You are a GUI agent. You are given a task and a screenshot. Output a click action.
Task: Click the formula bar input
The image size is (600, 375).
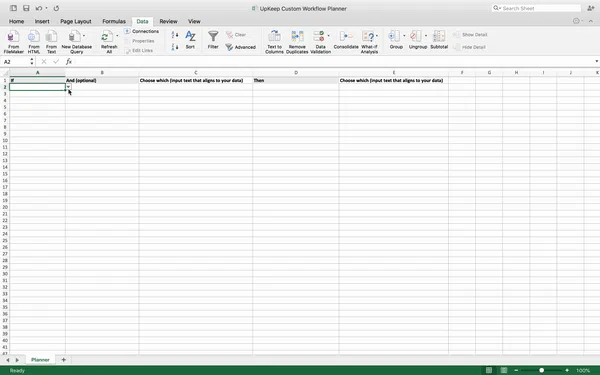click(333, 61)
